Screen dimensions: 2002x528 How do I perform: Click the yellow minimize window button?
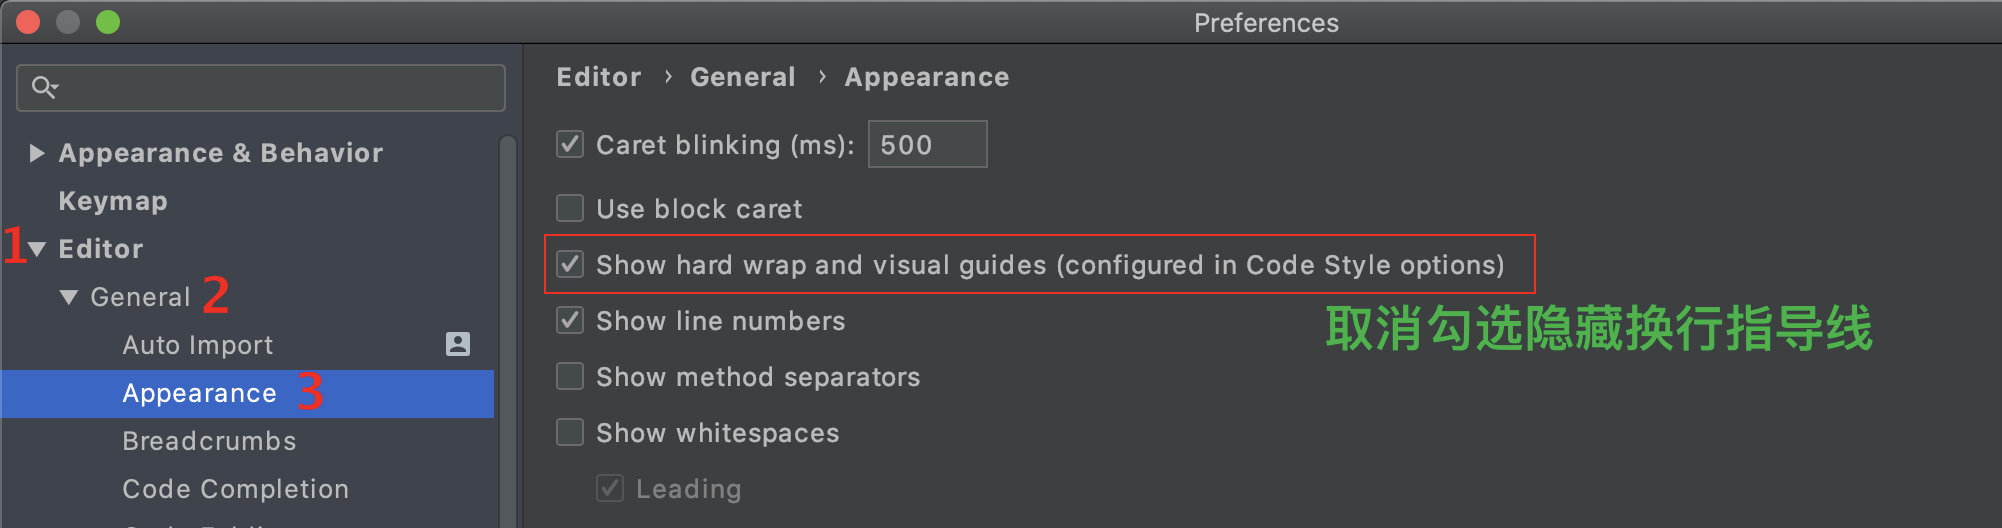68,22
